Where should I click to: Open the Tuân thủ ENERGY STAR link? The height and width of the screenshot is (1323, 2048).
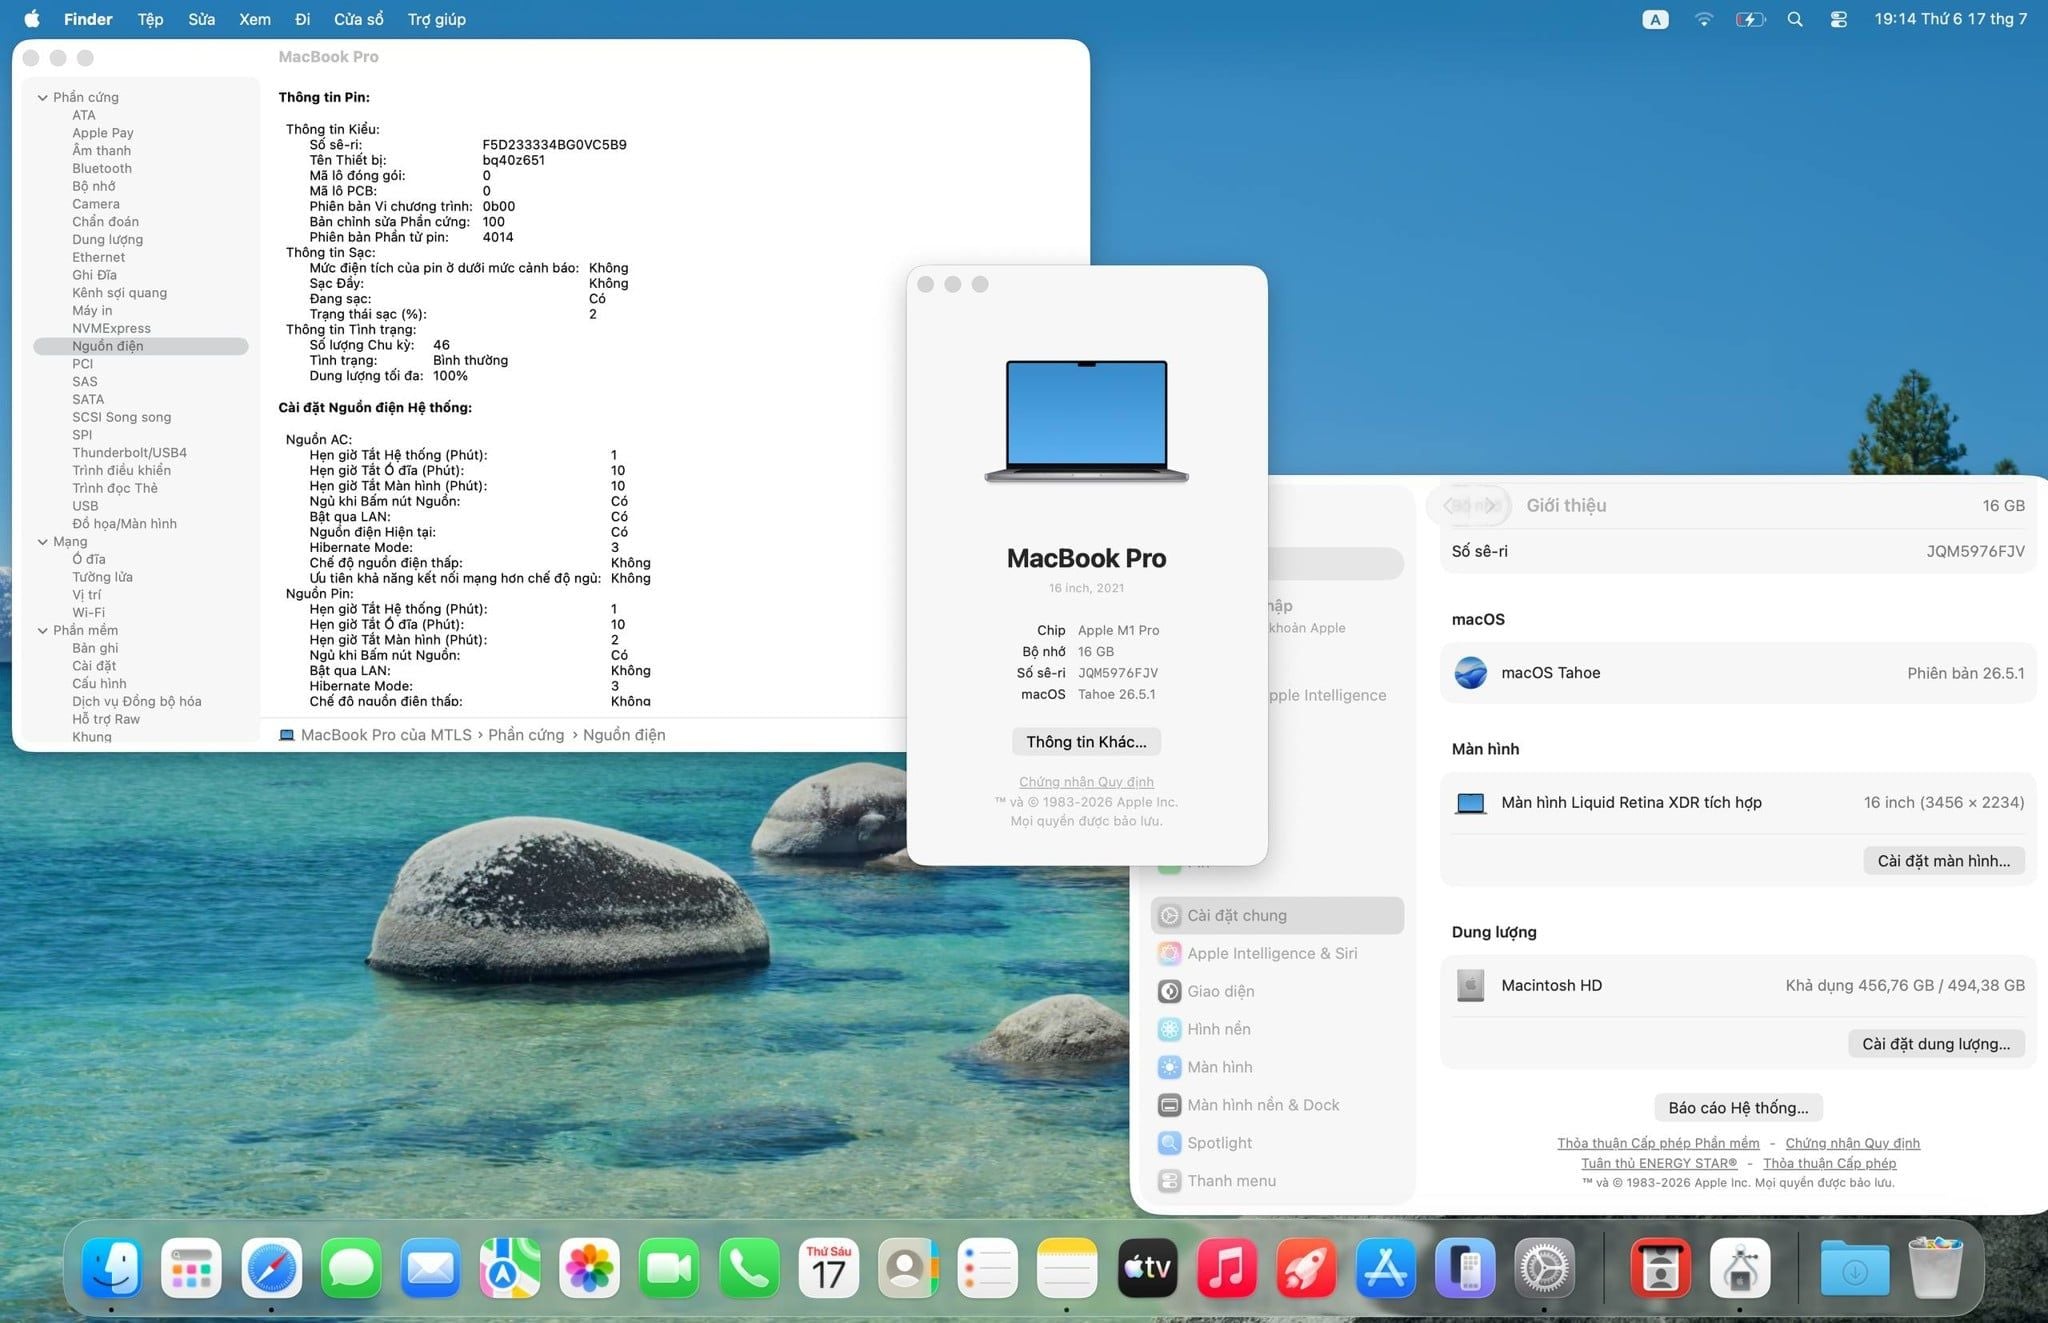1659,1163
